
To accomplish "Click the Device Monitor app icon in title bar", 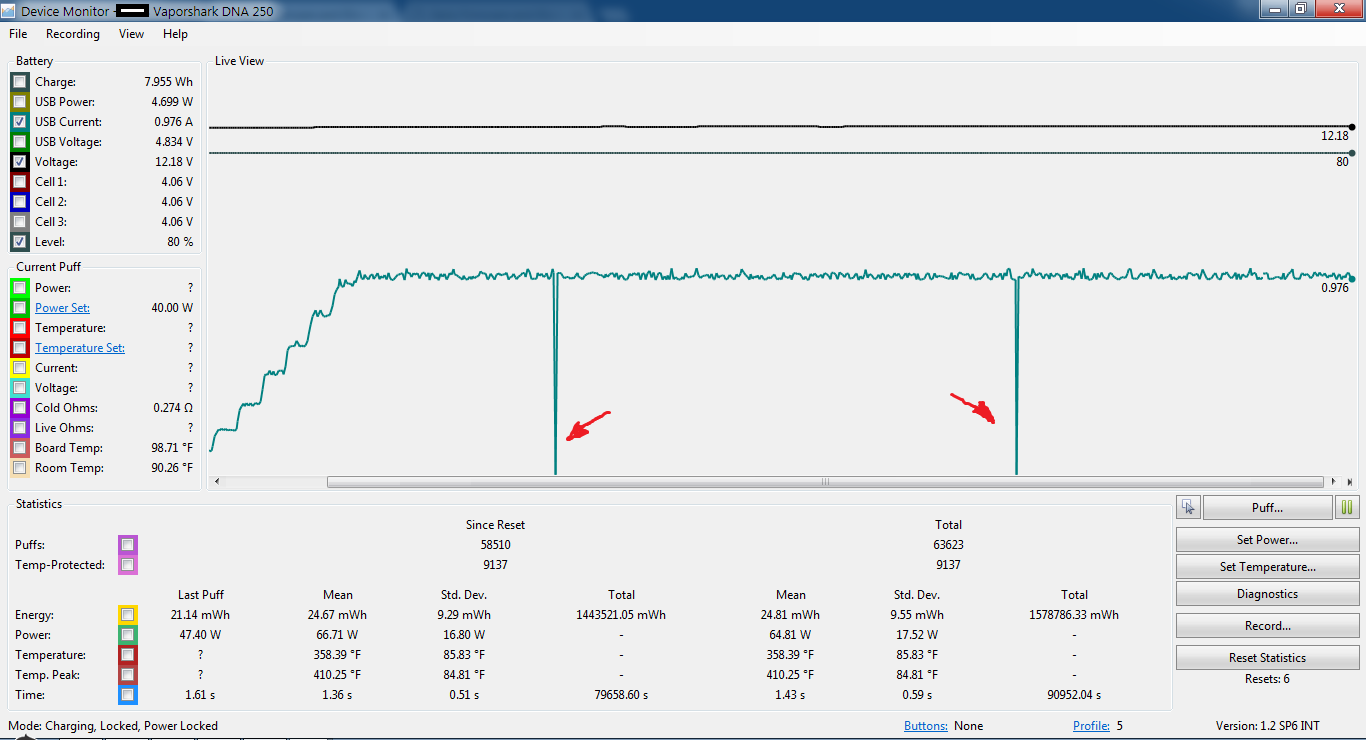I will point(9,10).
